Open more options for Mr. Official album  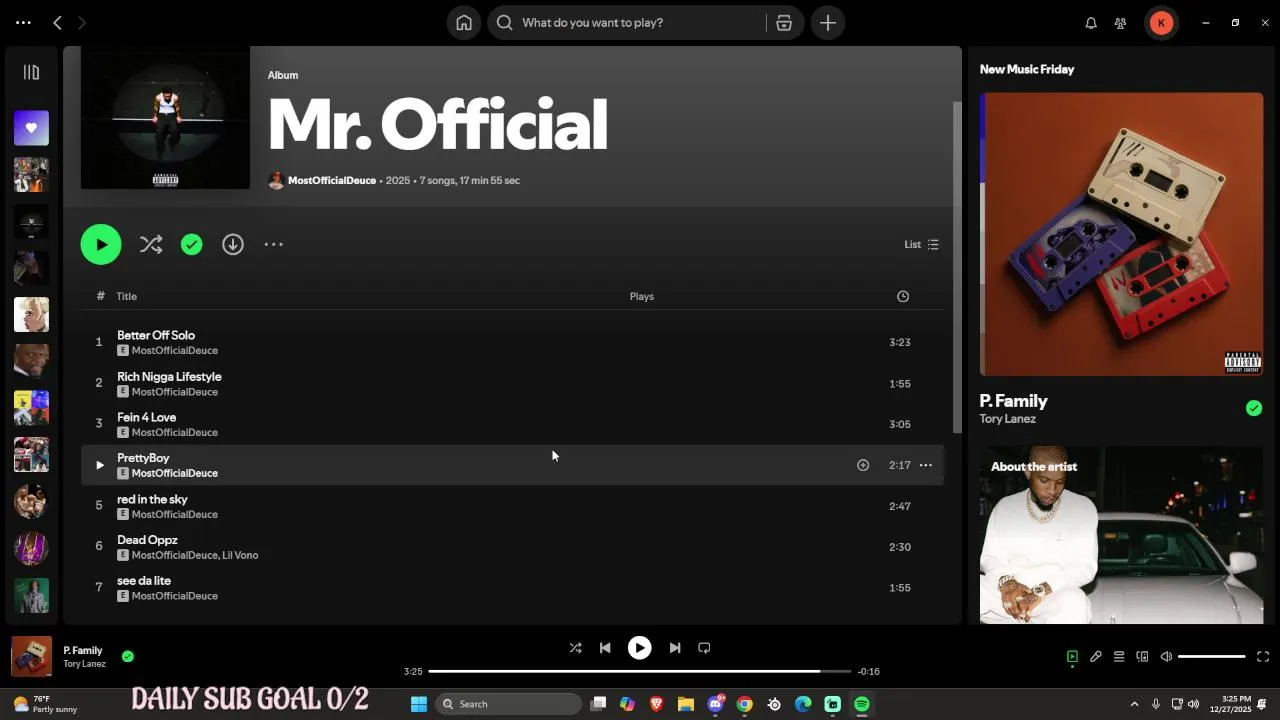[x=274, y=244]
